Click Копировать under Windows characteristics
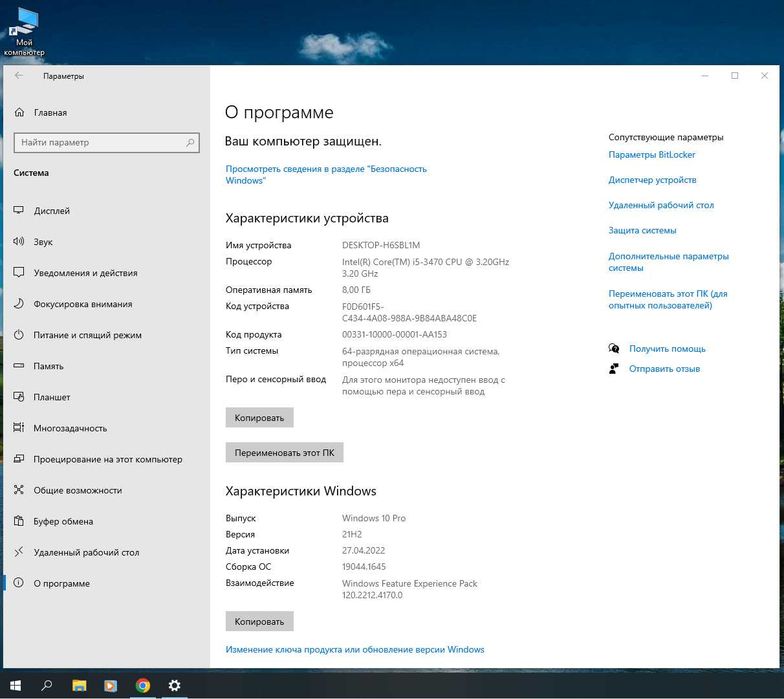This screenshot has width=784, height=699. pyautogui.click(x=259, y=622)
